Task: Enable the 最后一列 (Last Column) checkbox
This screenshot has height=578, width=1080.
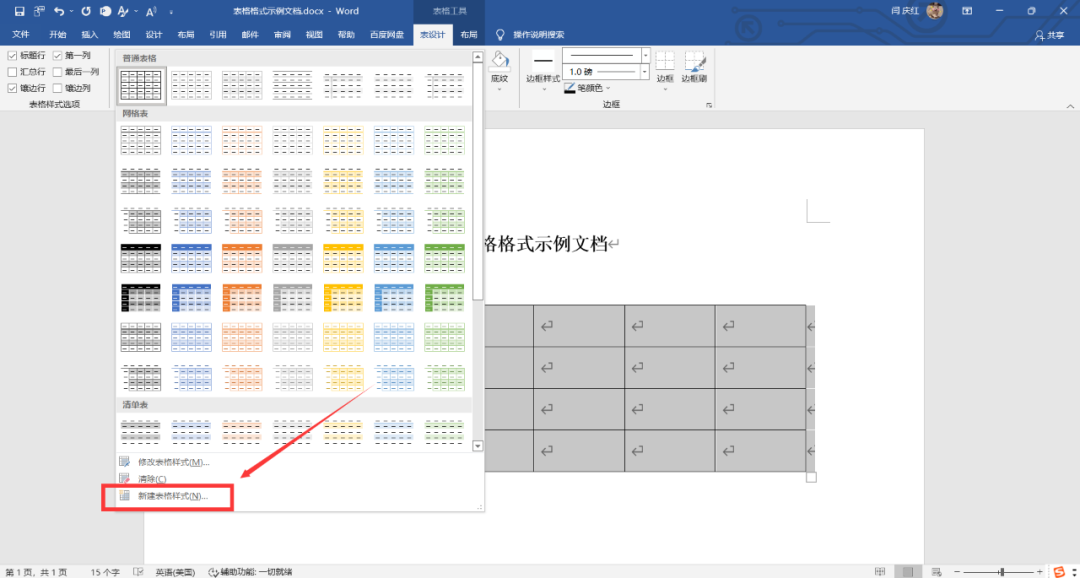Action: click(57, 72)
